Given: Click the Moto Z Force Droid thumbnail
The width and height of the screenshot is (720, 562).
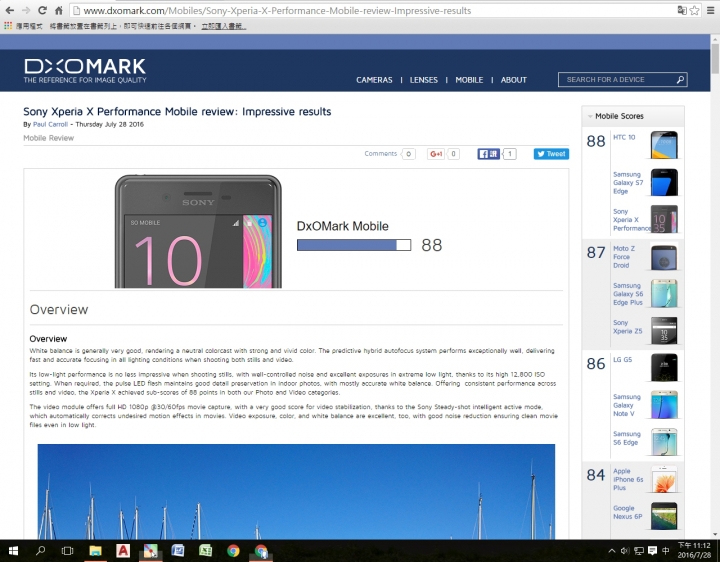Looking at the screenshot, I should point(664,257).
